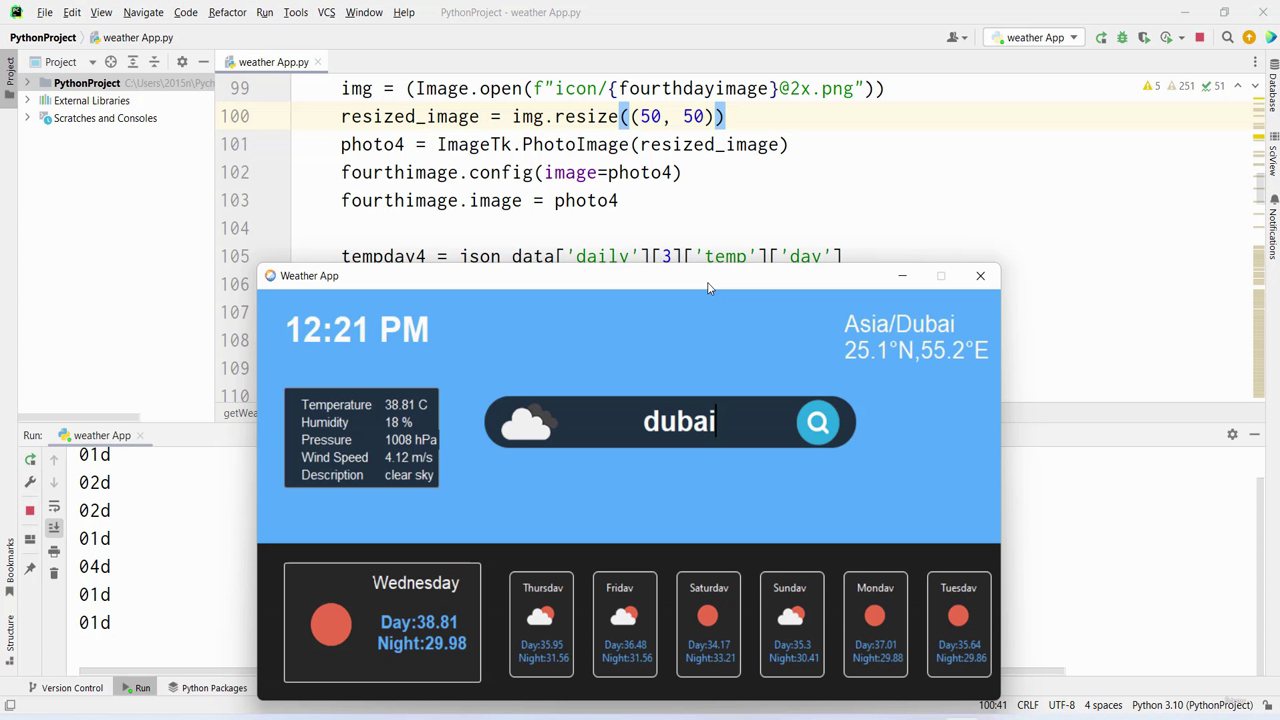This screenshot has width=1280, height=720.
Task: Click the Debug bug icon in toolbar
Action: (1122, 38)
